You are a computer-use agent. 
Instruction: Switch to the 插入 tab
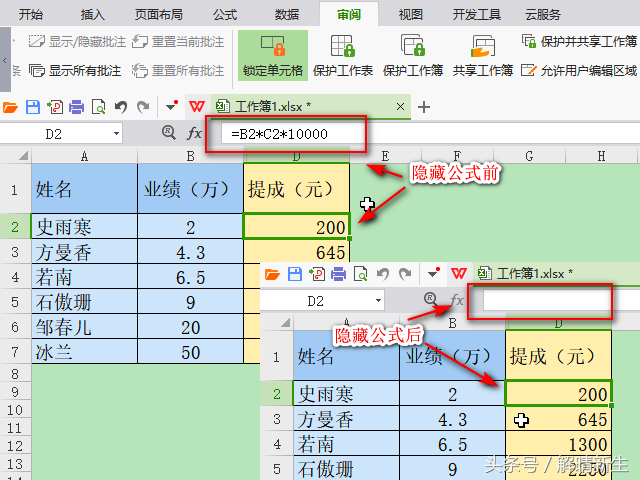[x=93, y=15]
